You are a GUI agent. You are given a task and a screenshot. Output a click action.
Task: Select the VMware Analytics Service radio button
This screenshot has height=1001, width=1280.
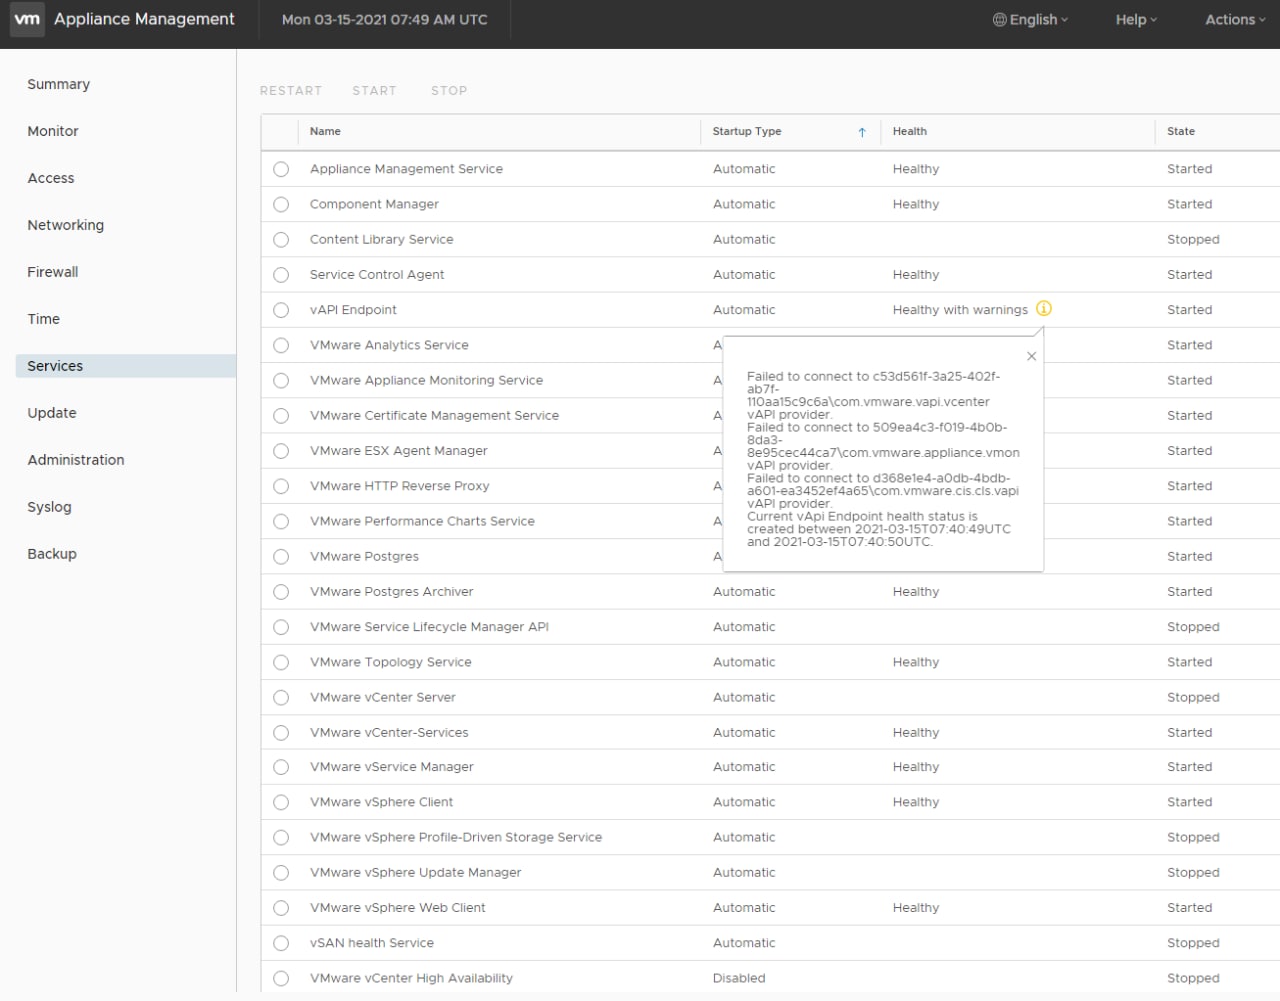point(281,345)
